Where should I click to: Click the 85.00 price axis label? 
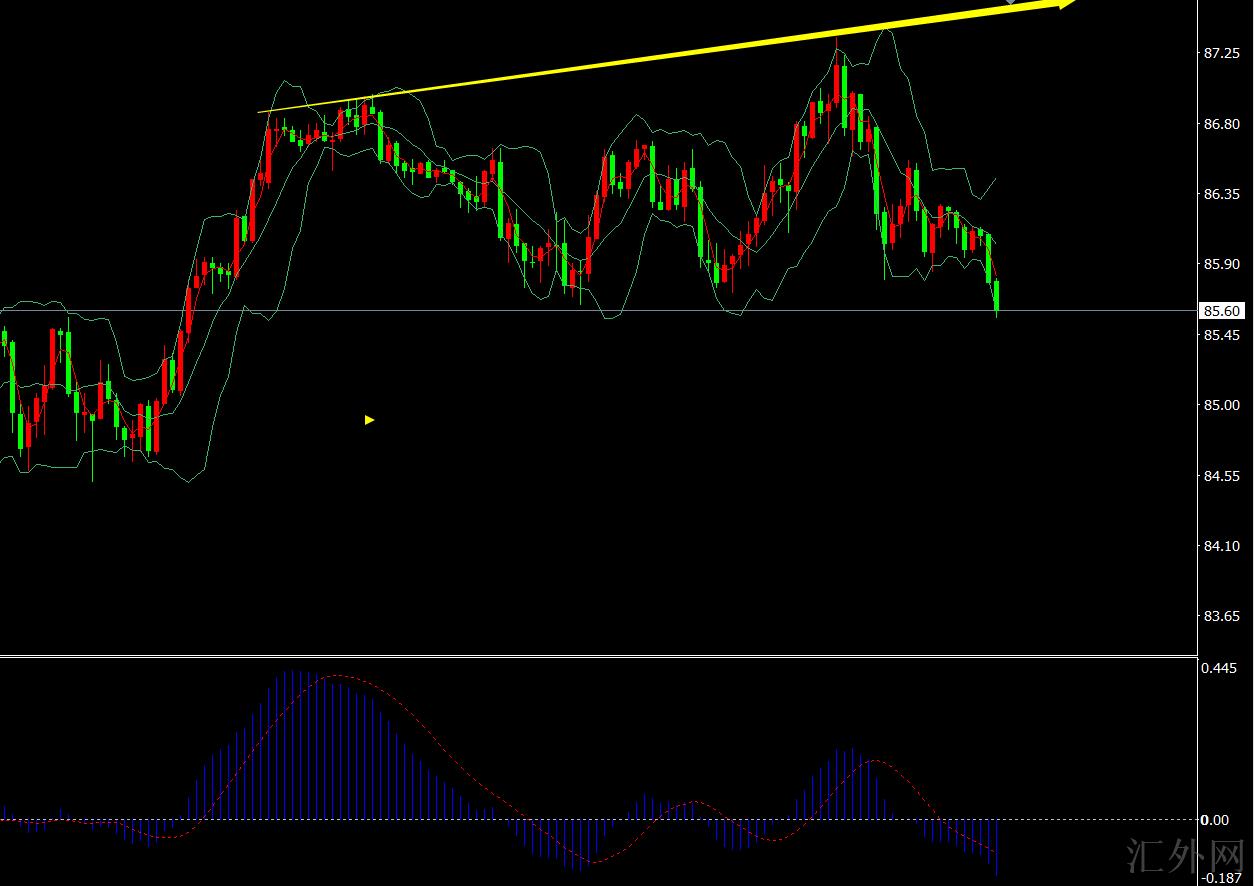coord(1222,405)
